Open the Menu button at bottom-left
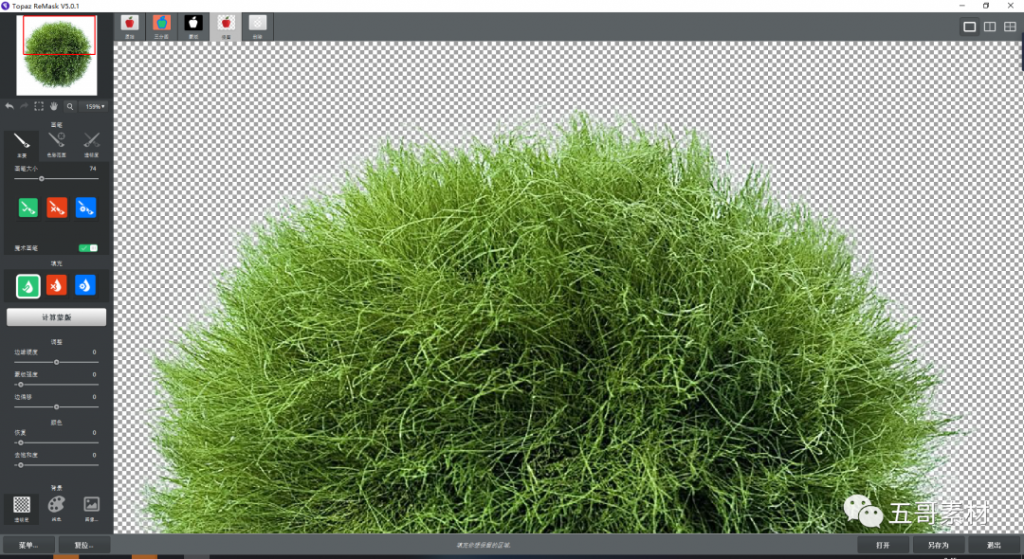This screenshot has height=559, width=1024. tap(29, 545)
